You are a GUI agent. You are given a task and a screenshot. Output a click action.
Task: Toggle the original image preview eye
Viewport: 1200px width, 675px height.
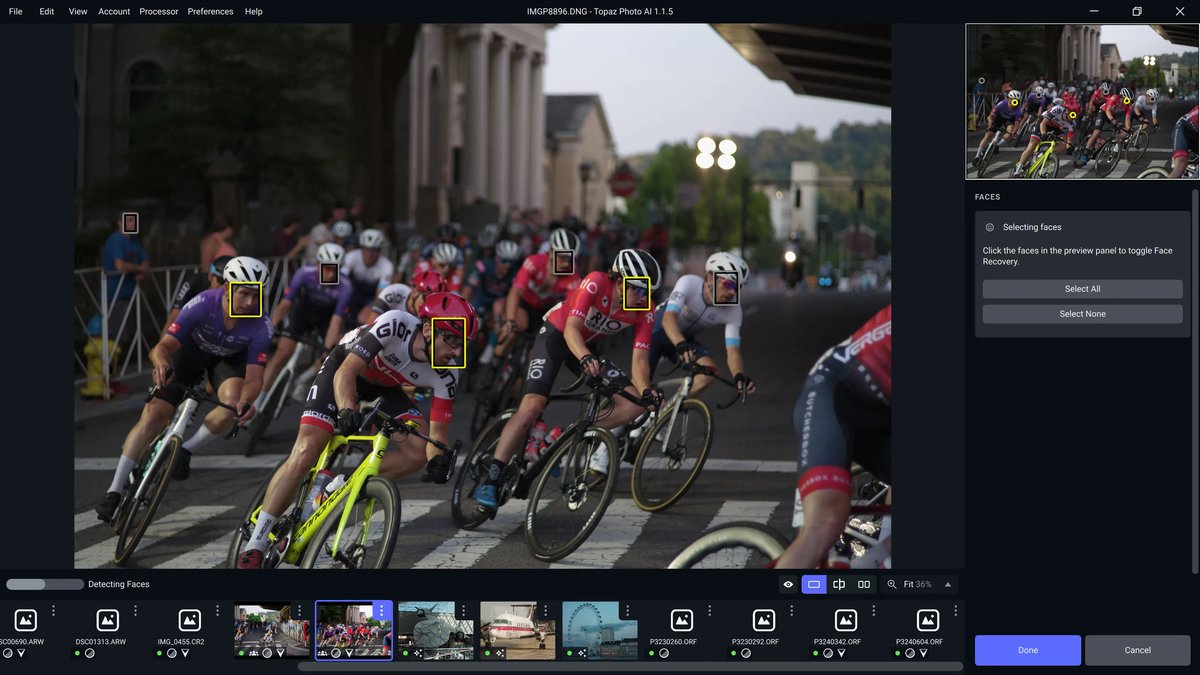click(787, 583)
